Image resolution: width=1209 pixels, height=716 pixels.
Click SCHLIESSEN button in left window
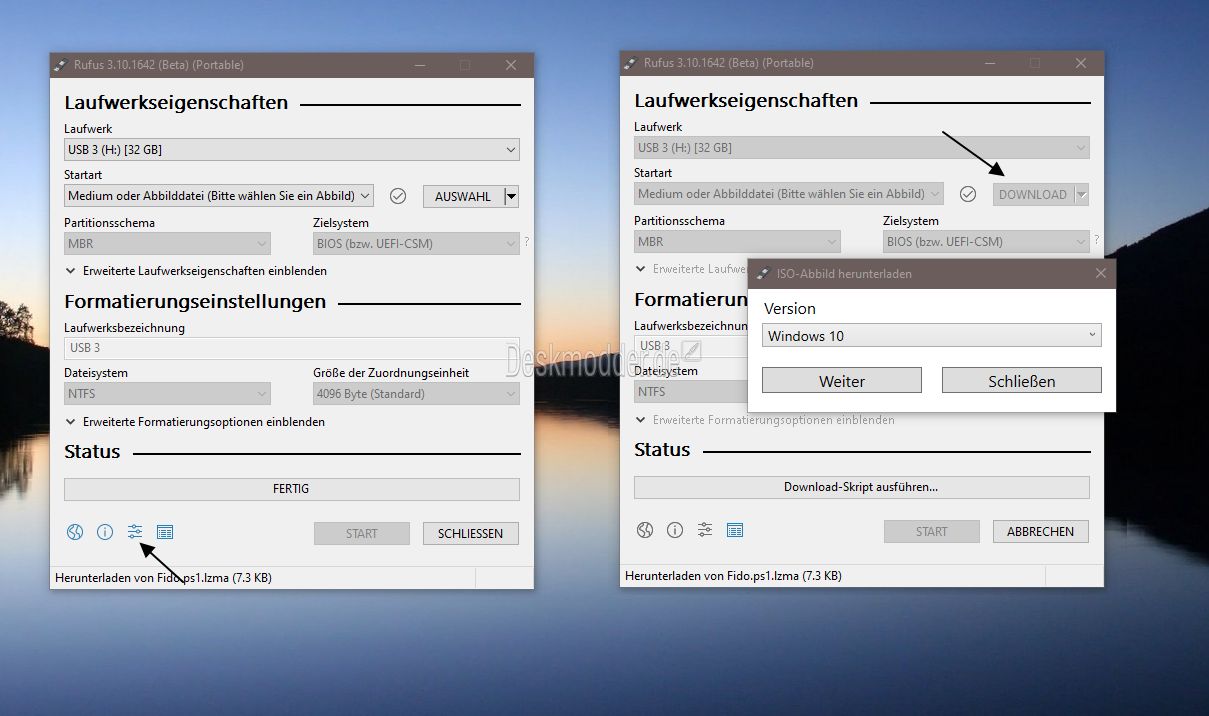click(x=470, y=533)
